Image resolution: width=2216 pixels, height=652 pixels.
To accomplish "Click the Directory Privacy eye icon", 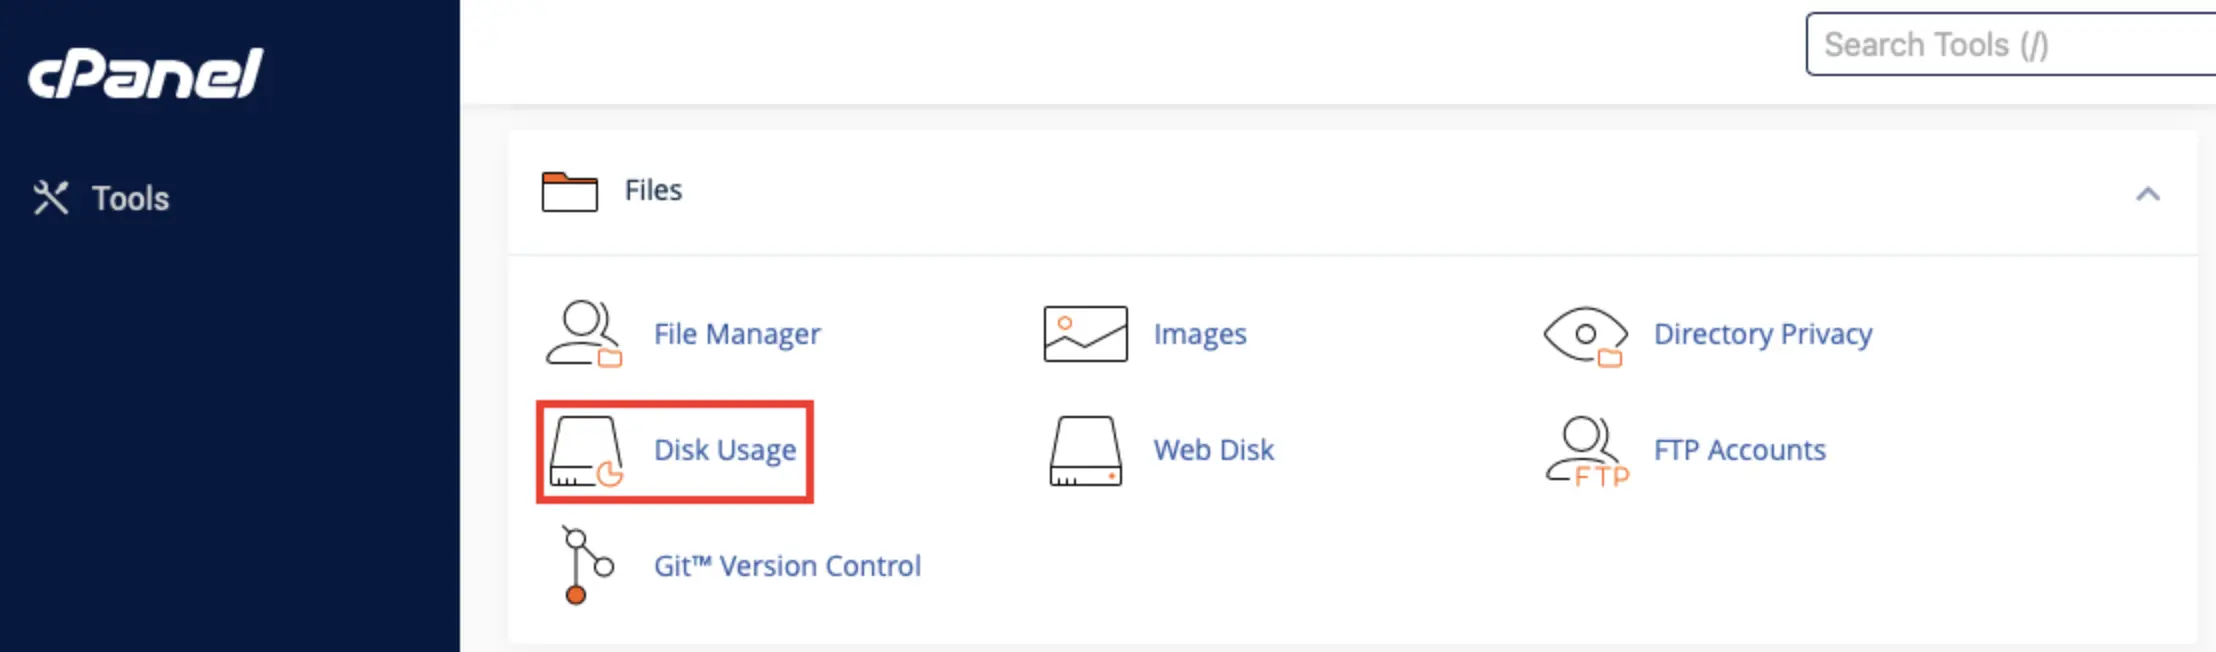I will pyautogui.click(x=1585, y=336).
